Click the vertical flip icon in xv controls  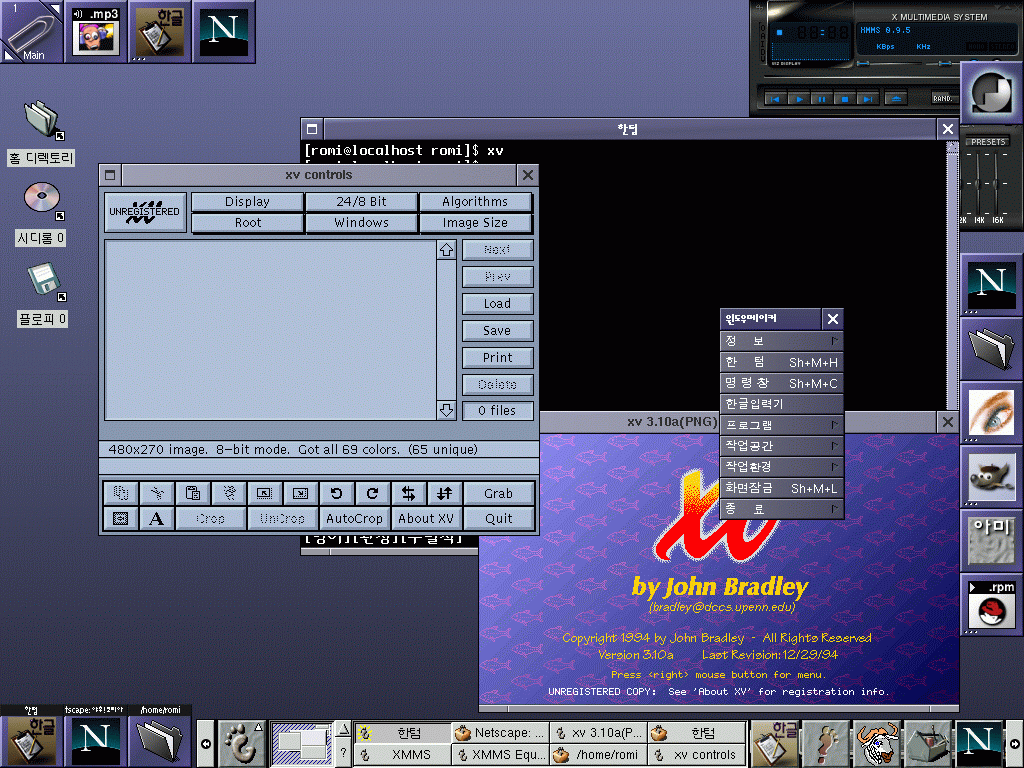pyautogui.click(x=444, y=493)
